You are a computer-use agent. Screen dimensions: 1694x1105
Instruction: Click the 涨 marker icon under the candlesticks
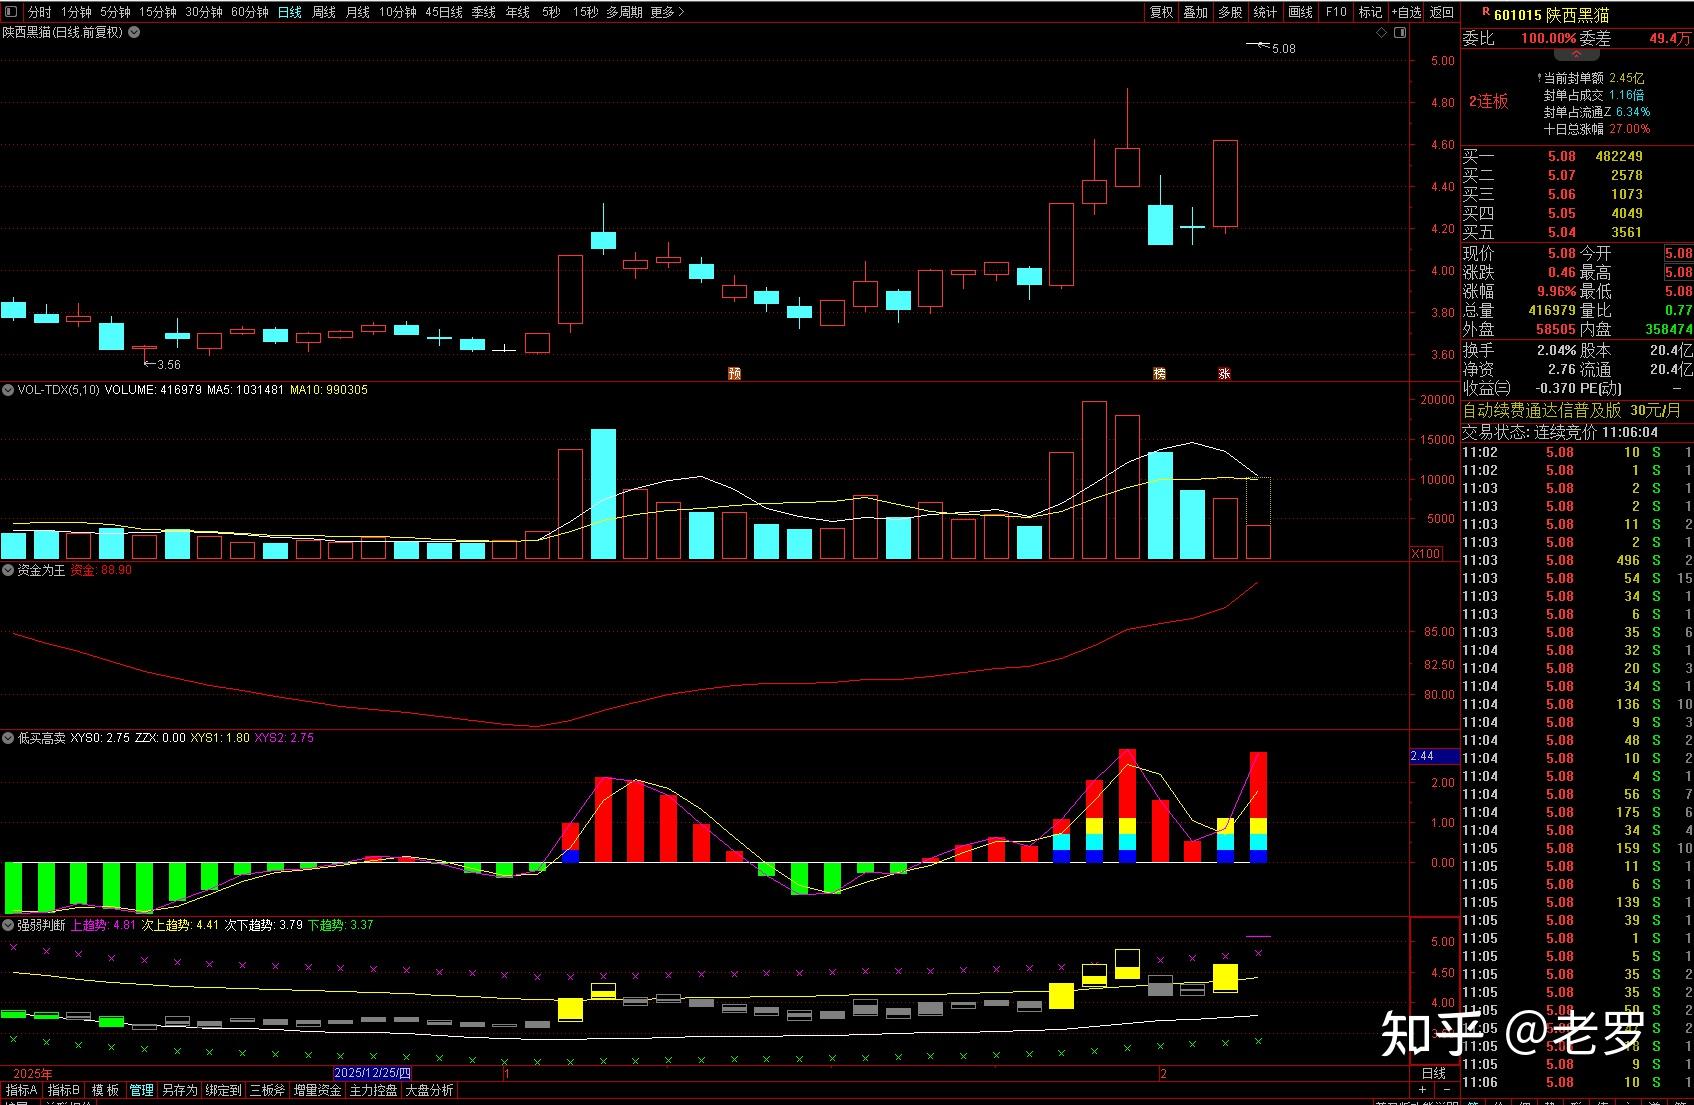(1224, 374)
